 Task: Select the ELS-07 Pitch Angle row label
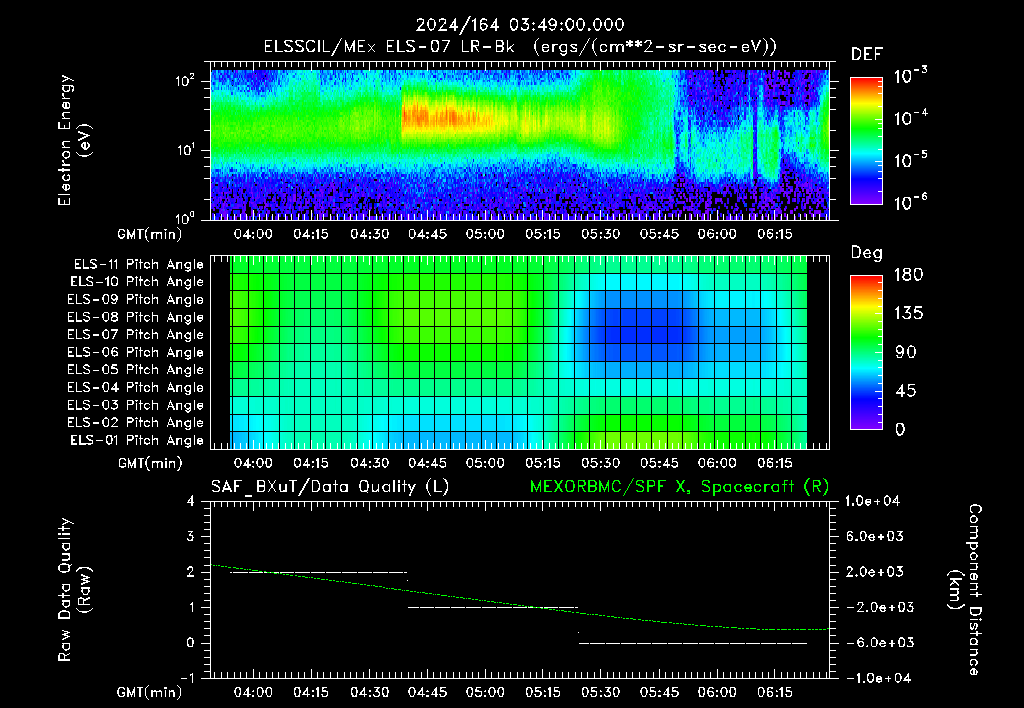pyautogui.click(x=136, y=334)
